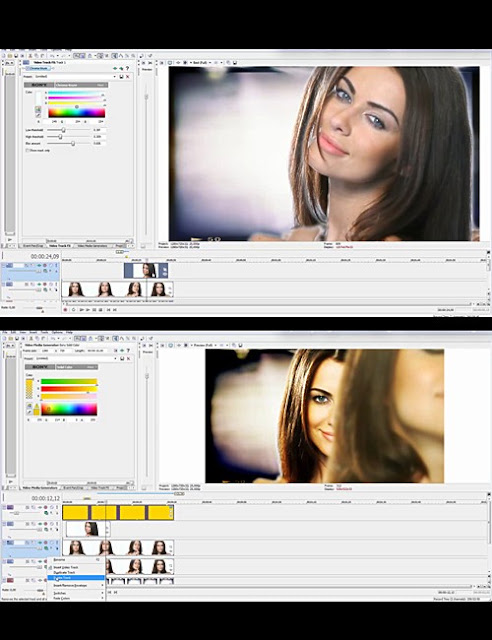Enable Show mask only checkbox
This screenshot has width=492, height=640.
[x=28, y=150]
